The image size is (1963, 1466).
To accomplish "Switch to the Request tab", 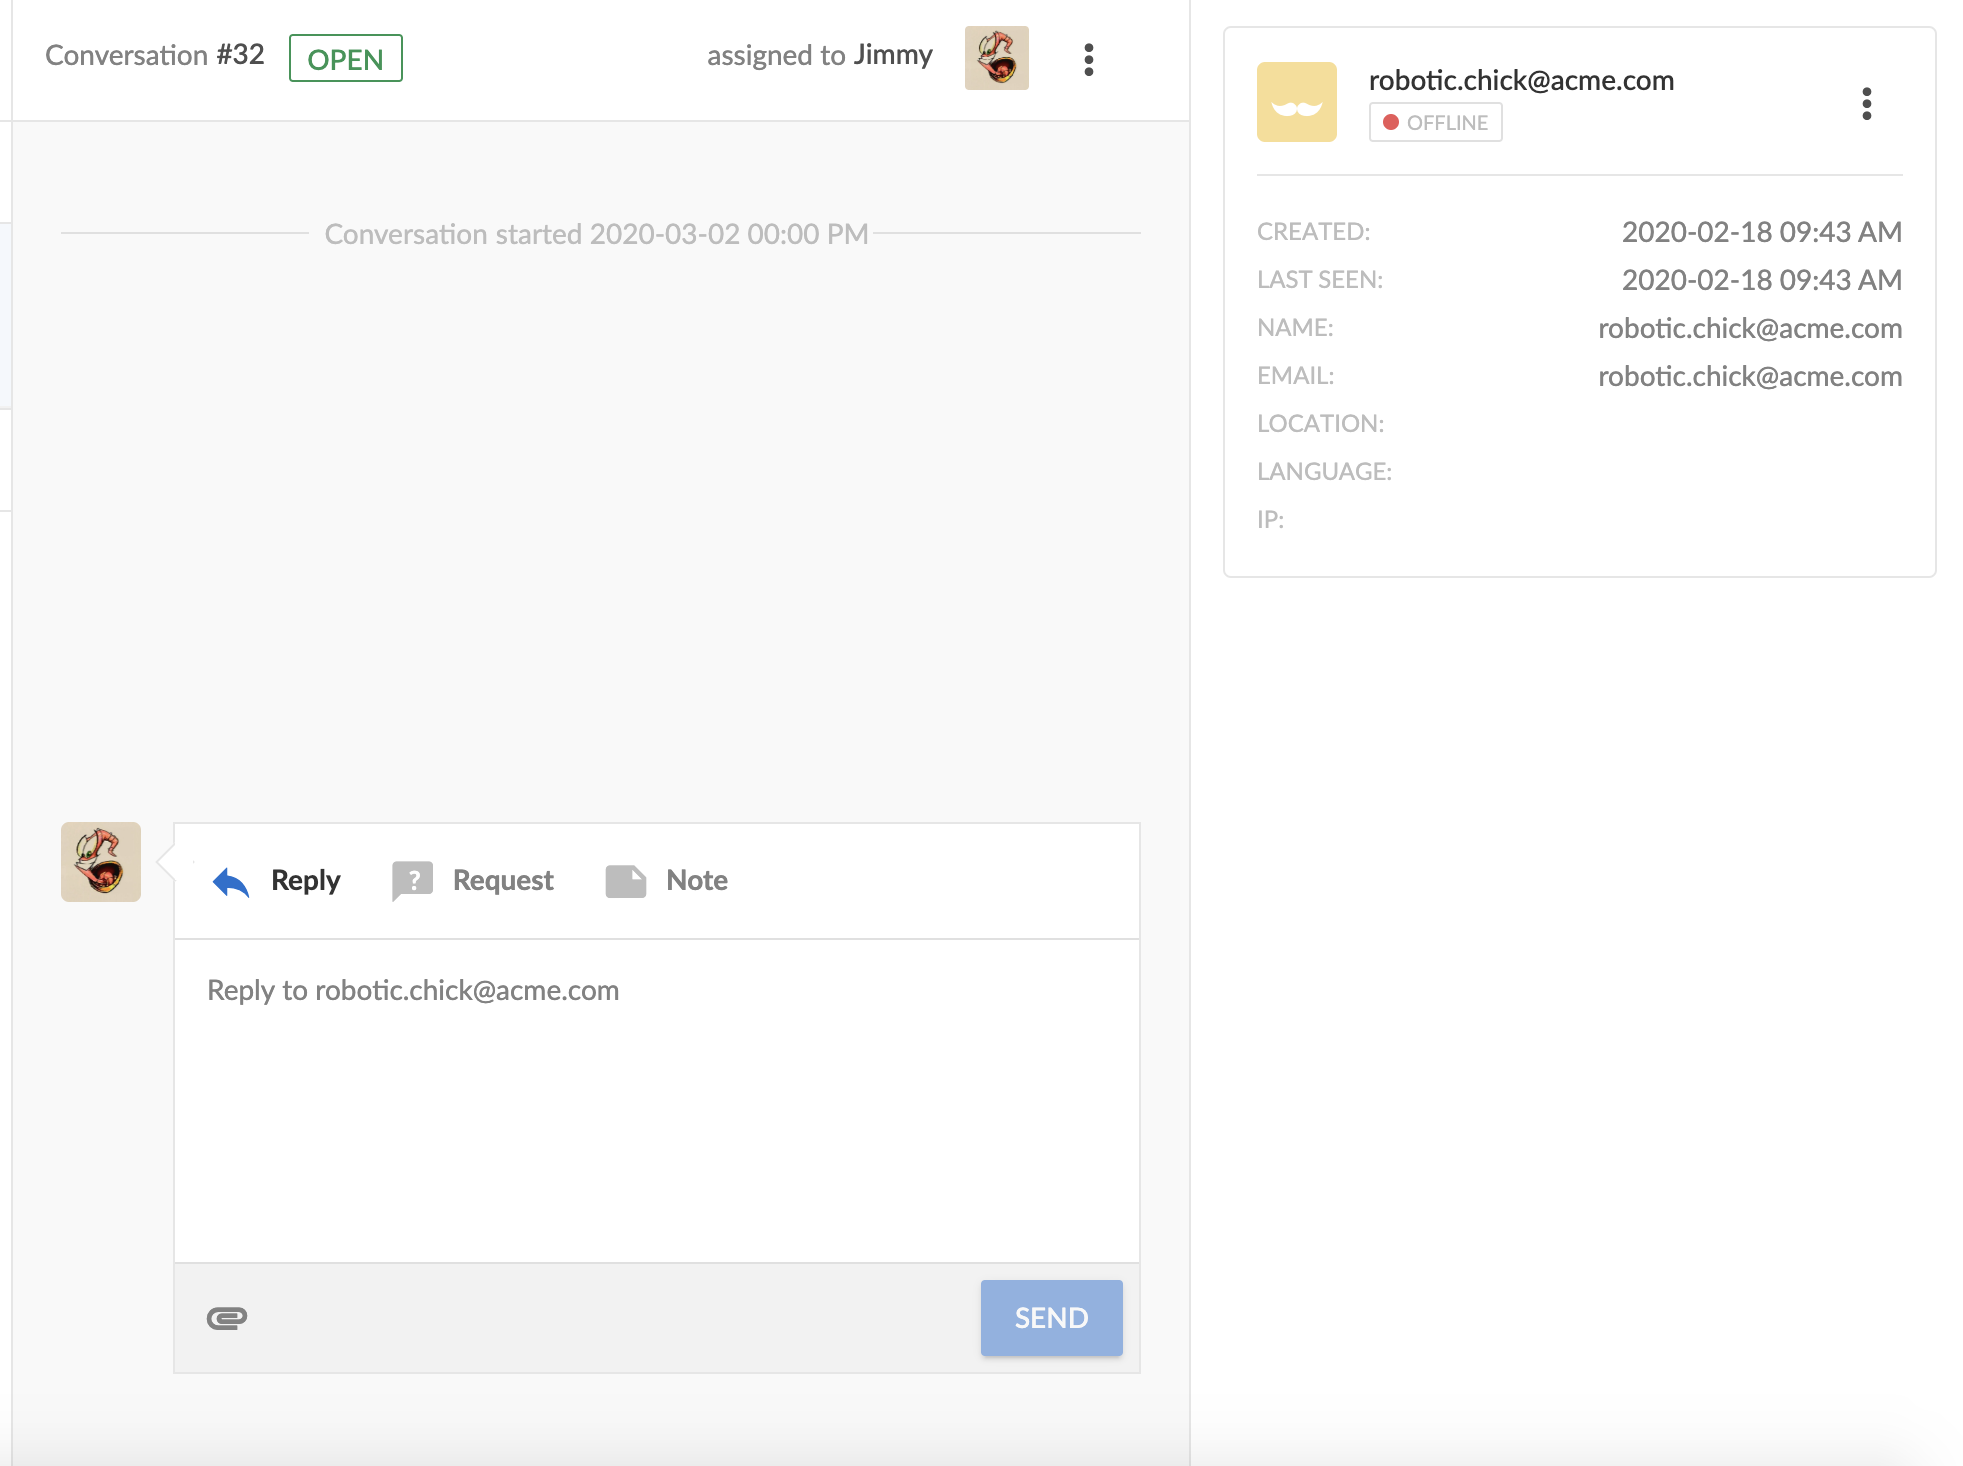I will coord(502,881).
